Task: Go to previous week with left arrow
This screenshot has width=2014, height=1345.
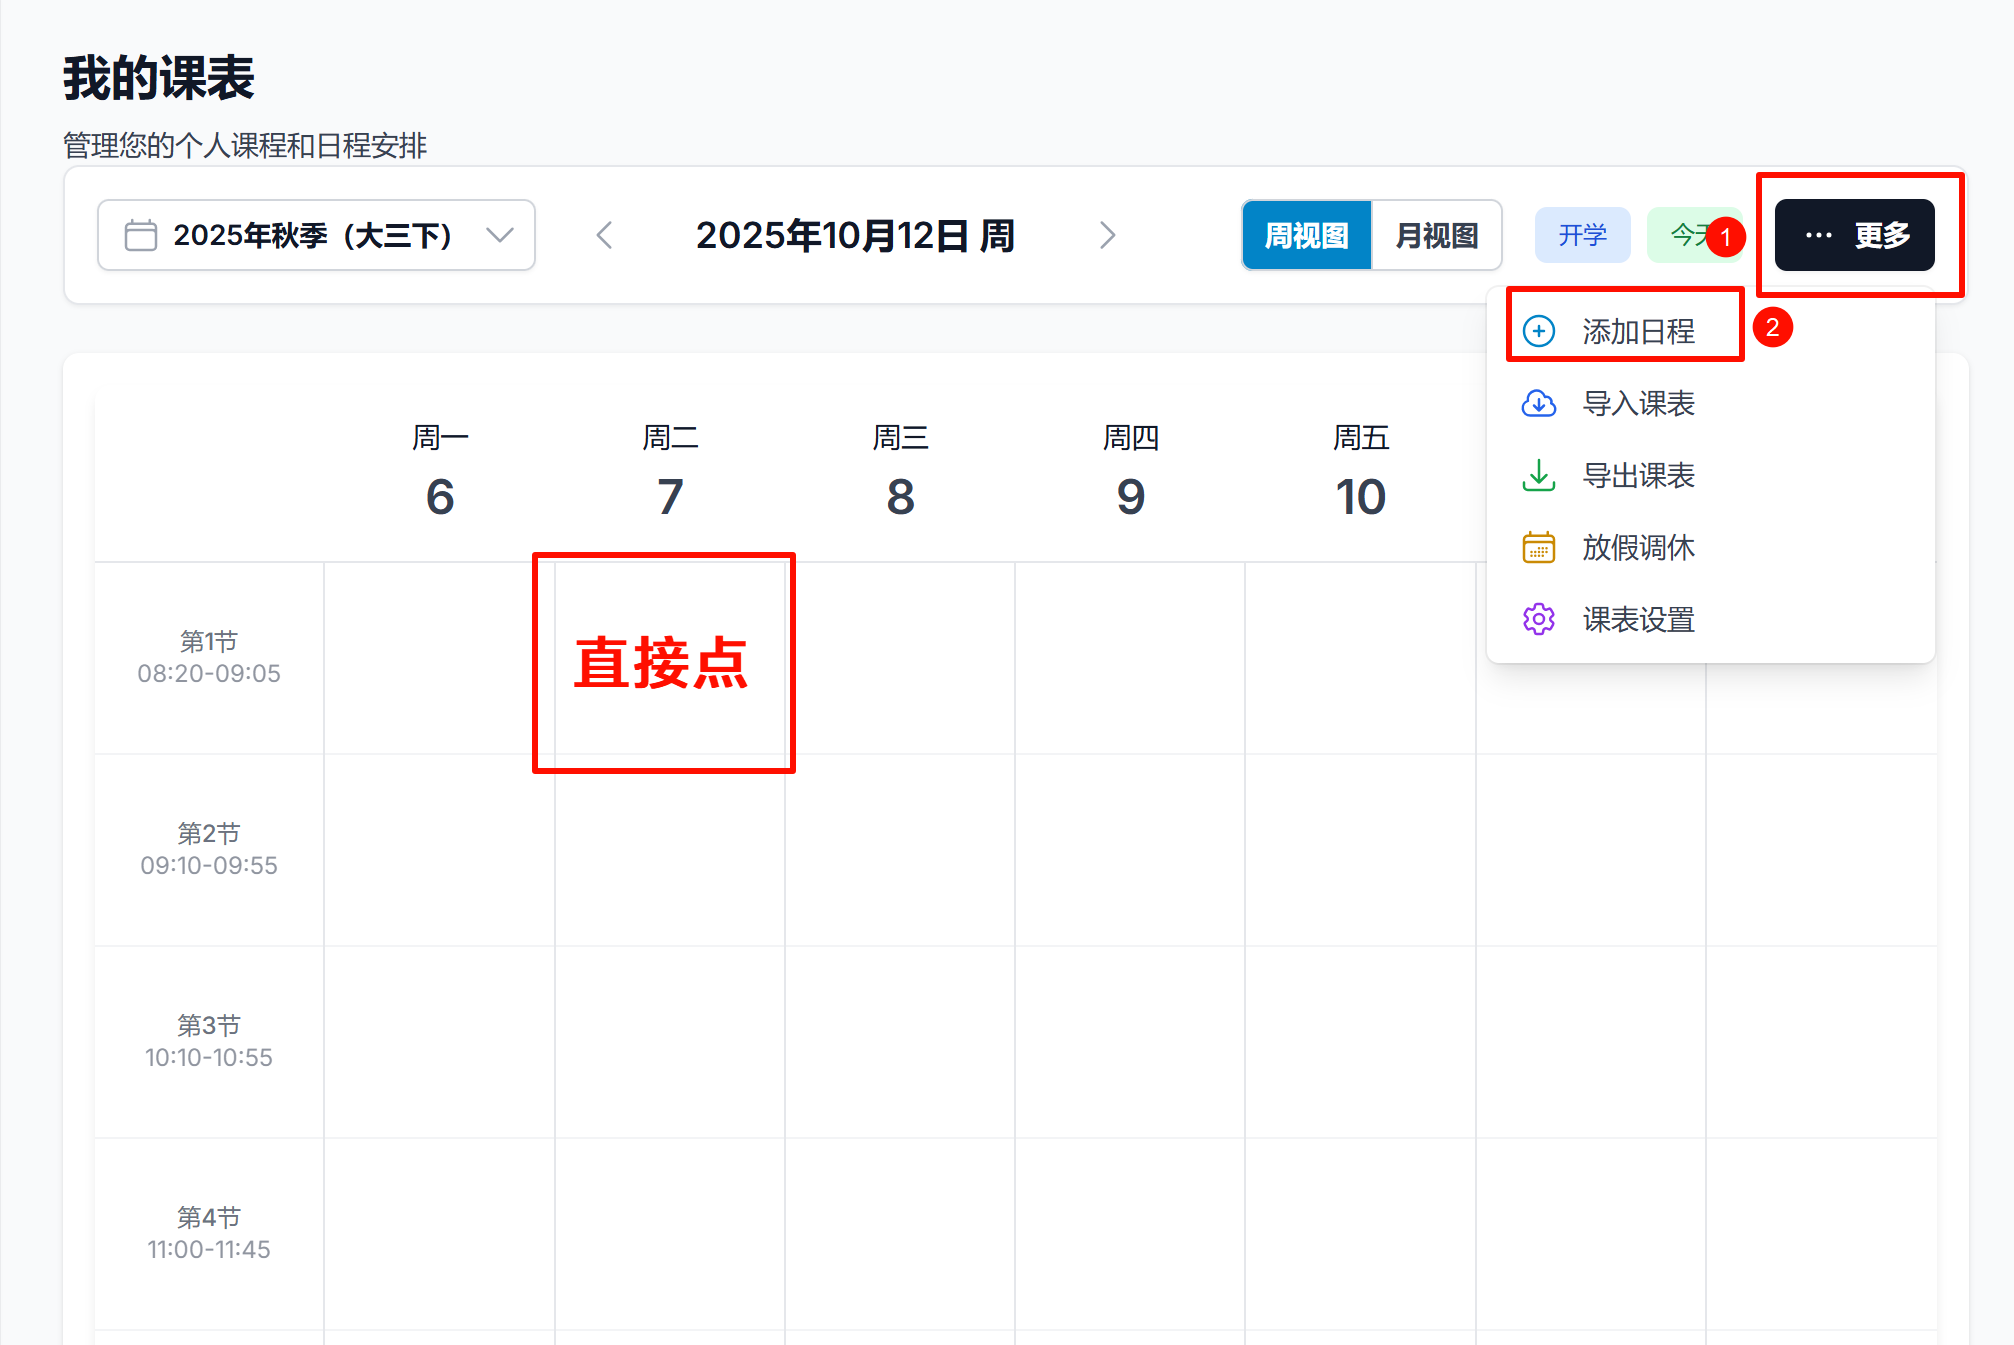Action: (604, 235)
